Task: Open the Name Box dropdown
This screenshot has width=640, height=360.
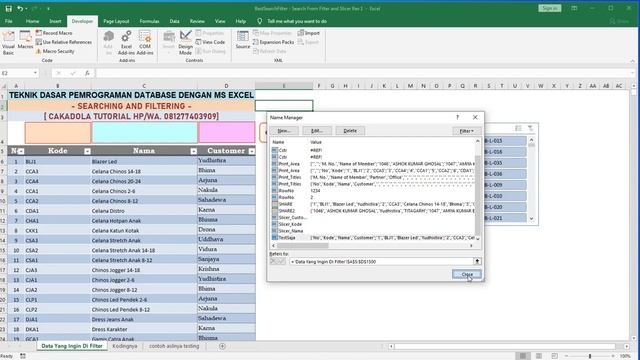Action: tap(35, 73)
